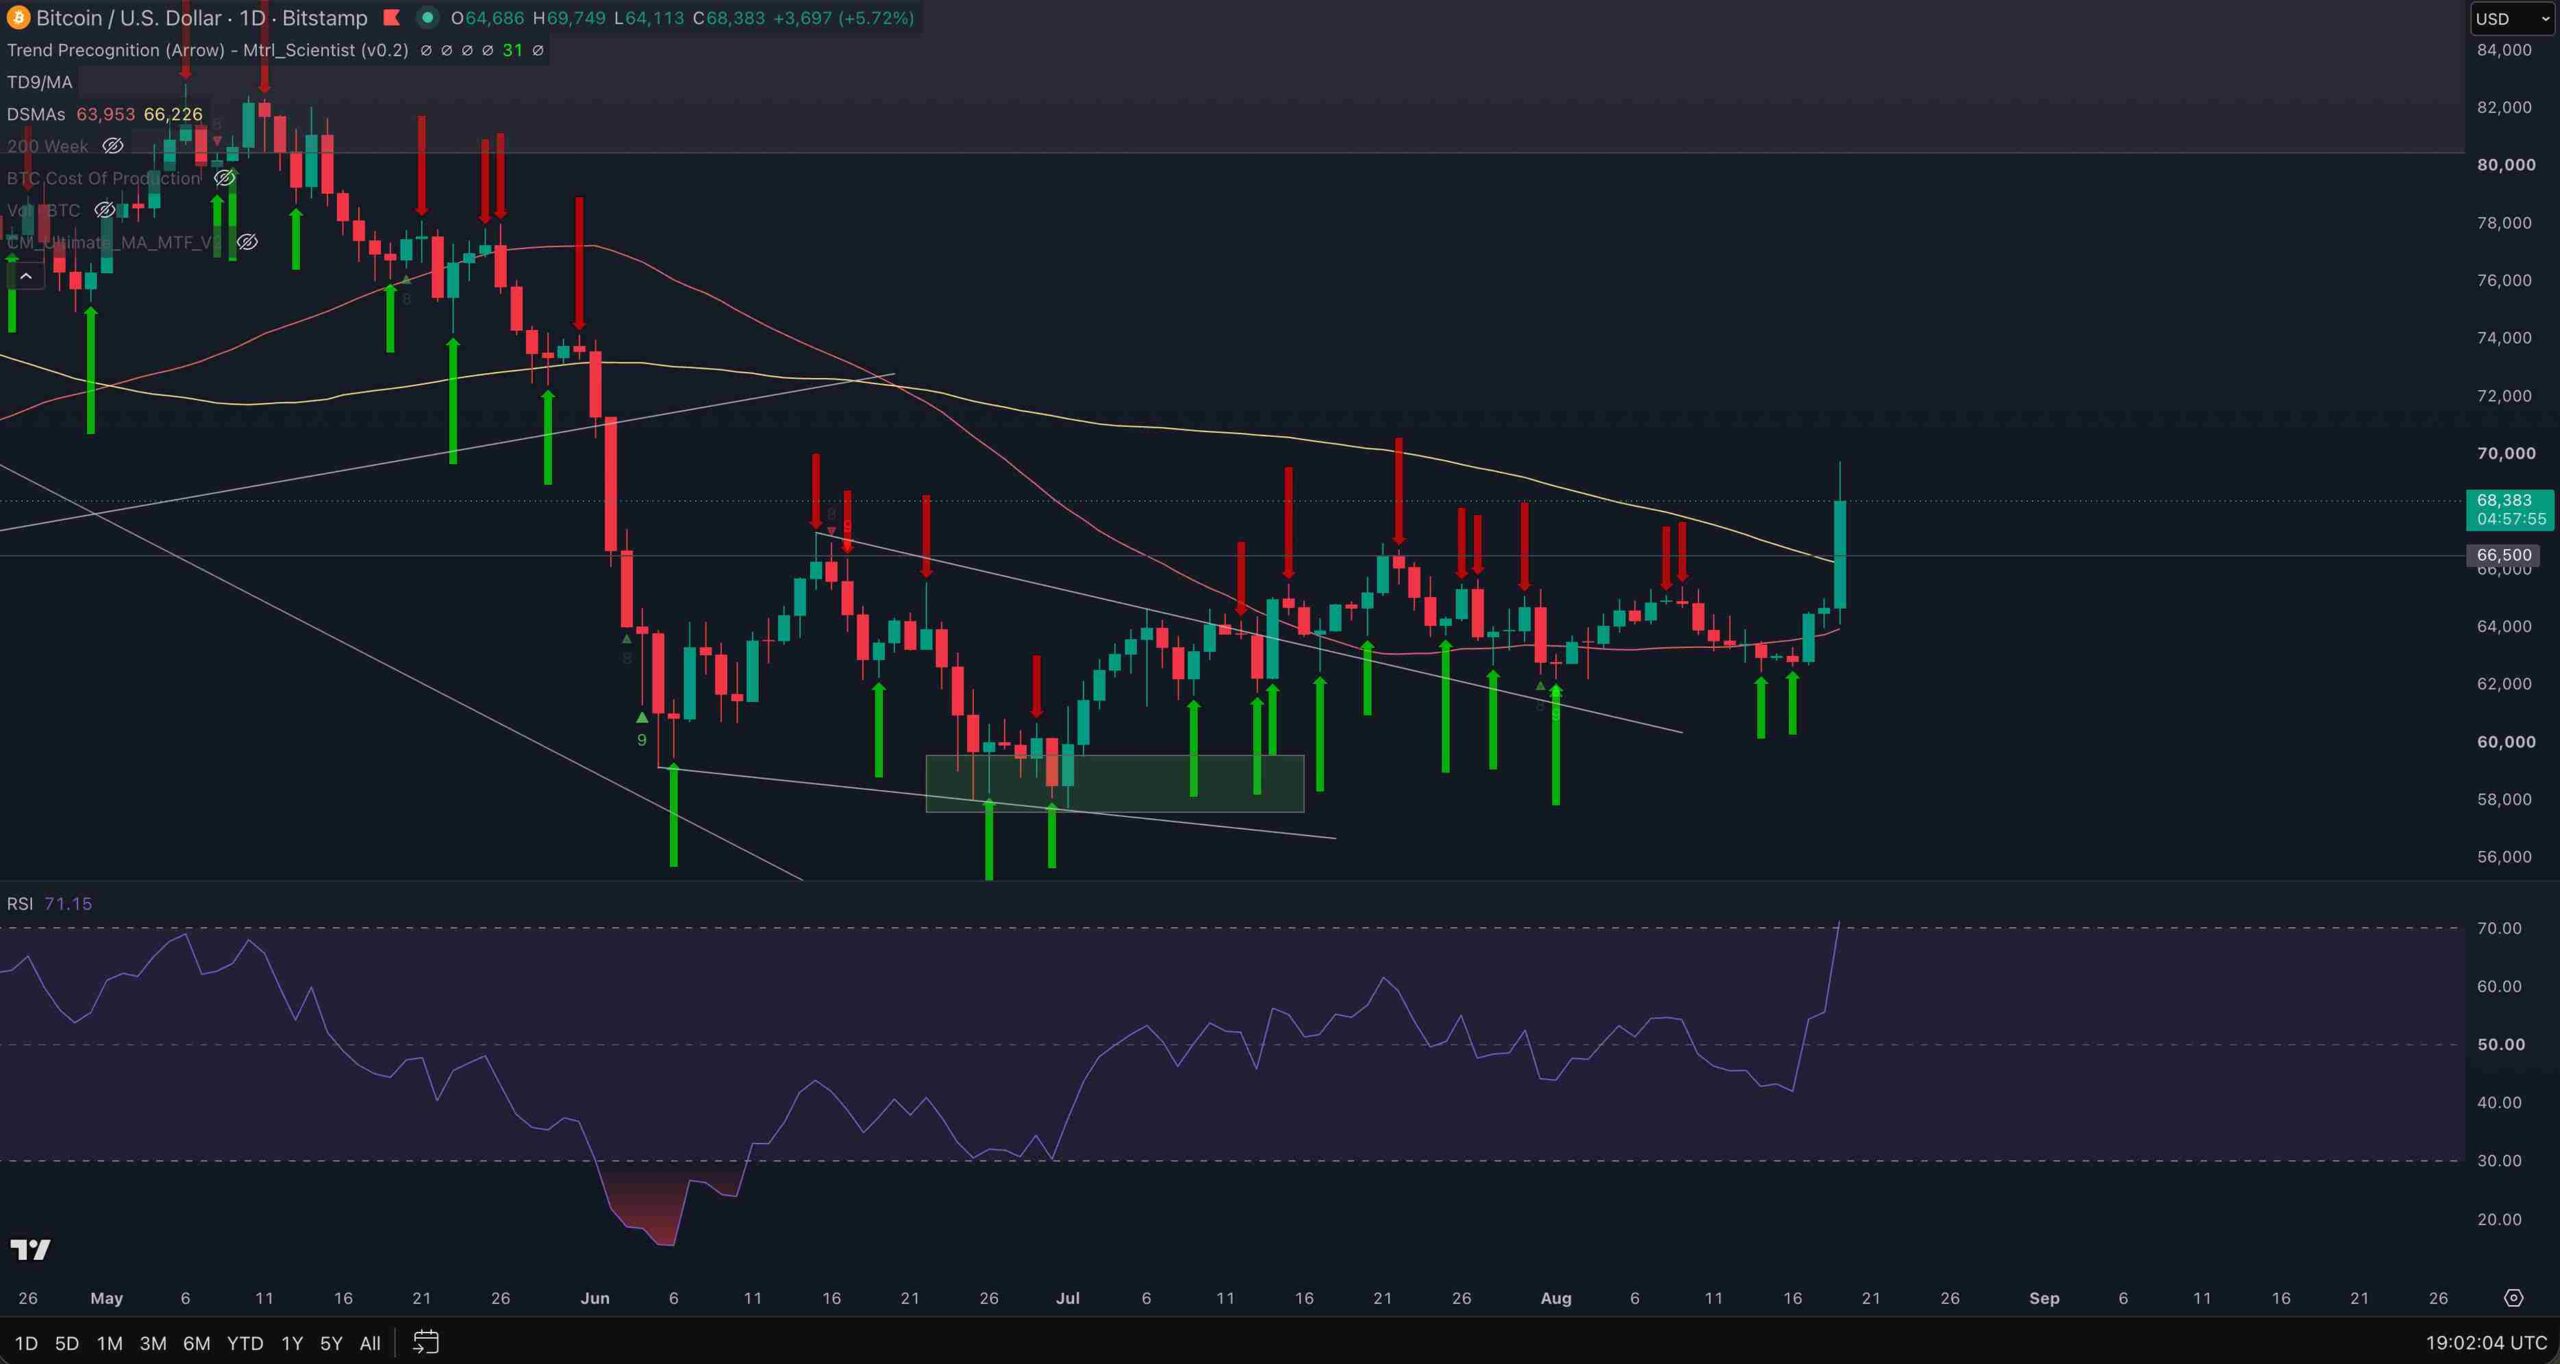Viewport: 2560px width, 1364px height.
Task: Click the current price label 68,383
Action: [x=2510, y=509]
